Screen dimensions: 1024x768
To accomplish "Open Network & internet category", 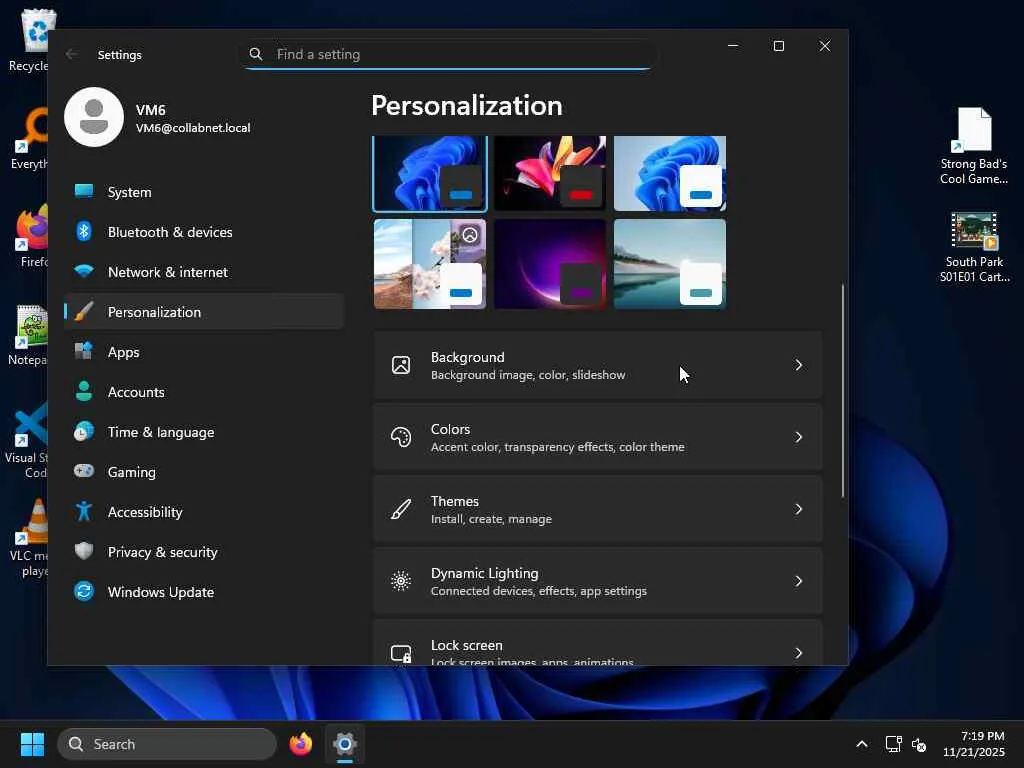I will click(204, 272).
